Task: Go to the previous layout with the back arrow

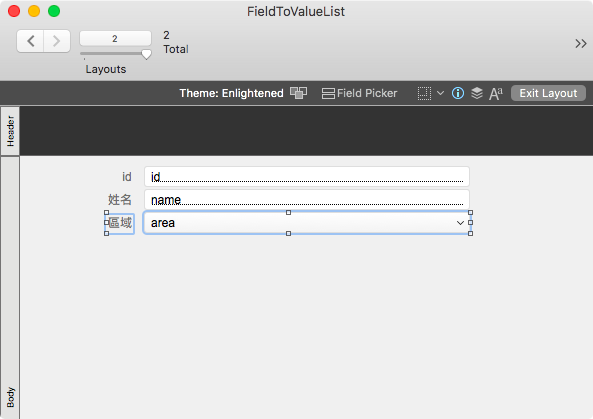Action: (x=31, y=41)
